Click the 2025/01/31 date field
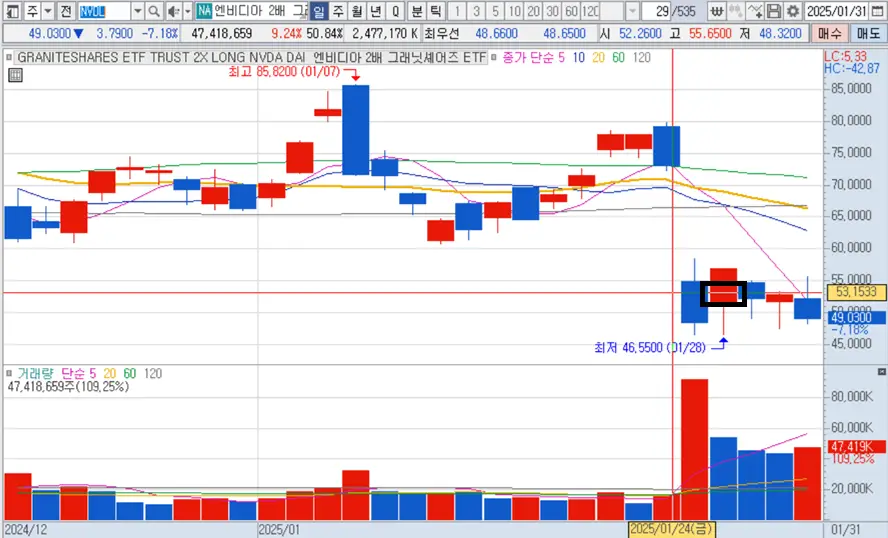 coord(836,11)
